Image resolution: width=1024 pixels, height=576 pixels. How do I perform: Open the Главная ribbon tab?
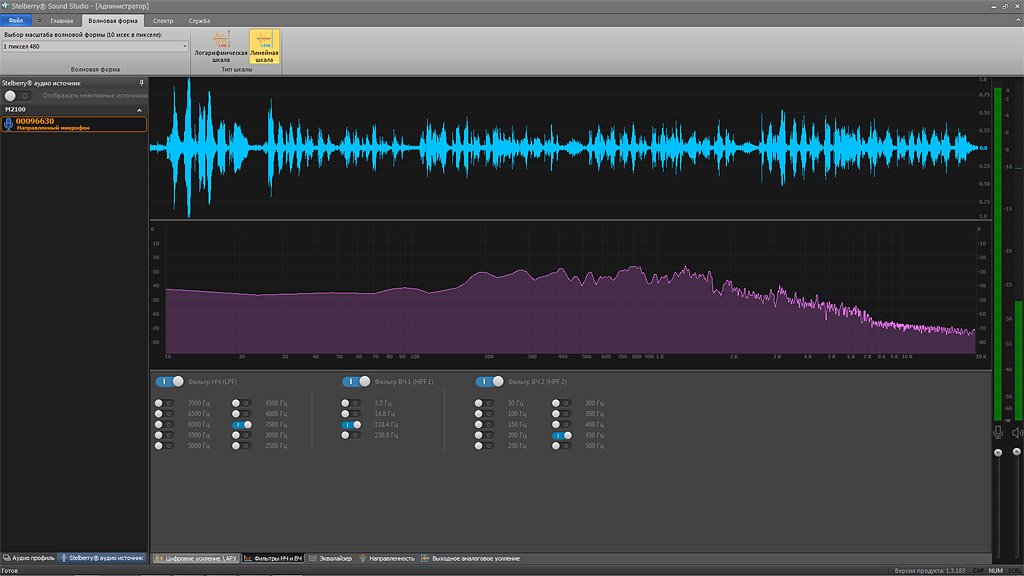[x=62, y=19]
